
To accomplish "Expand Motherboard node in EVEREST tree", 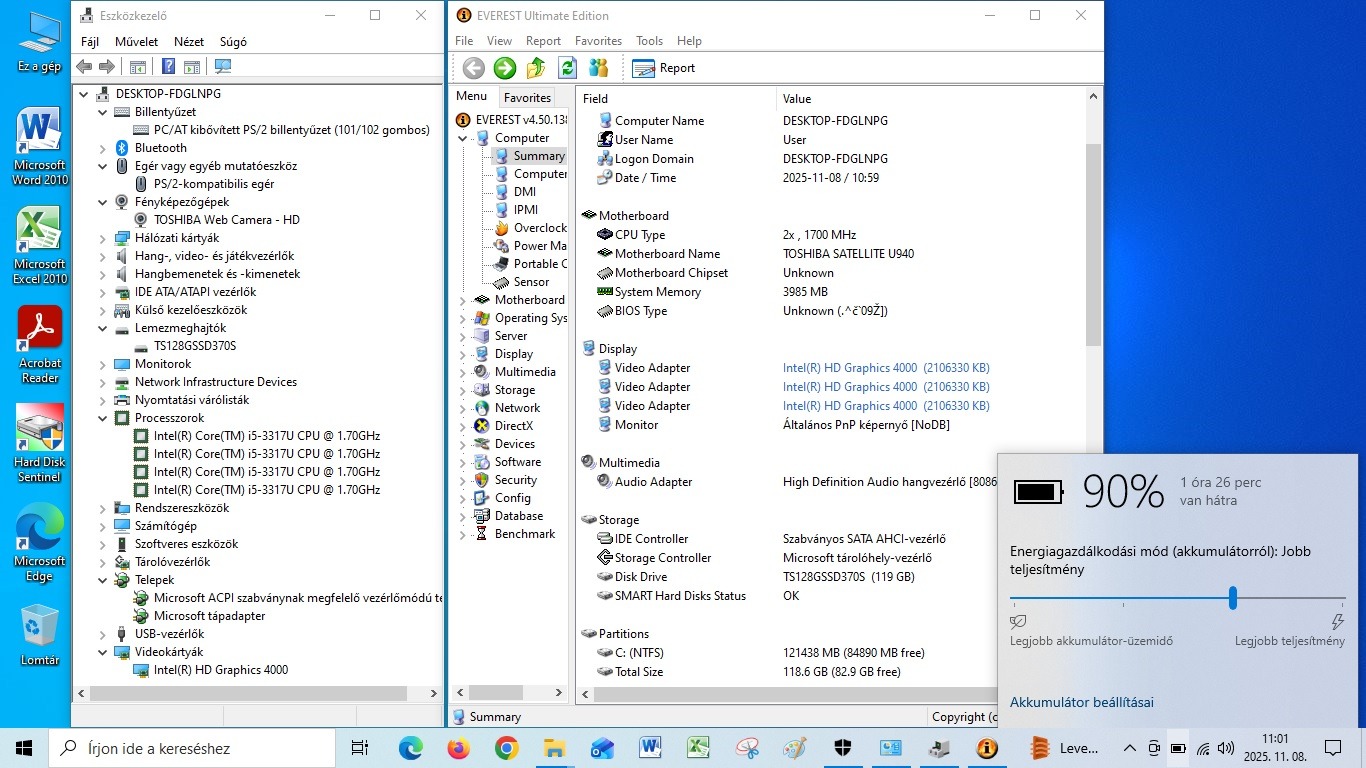I will tap(463, 300).
